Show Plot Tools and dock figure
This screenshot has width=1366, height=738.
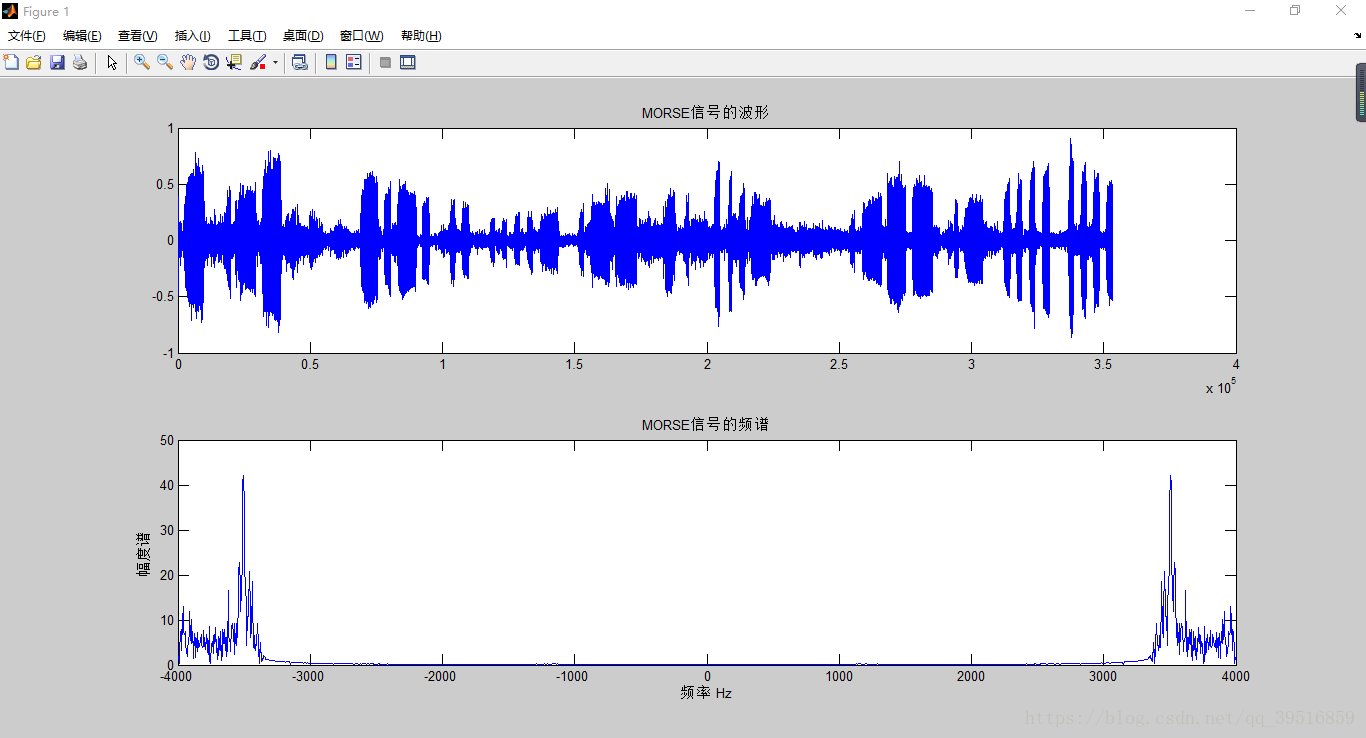click(x=408, y=62)
